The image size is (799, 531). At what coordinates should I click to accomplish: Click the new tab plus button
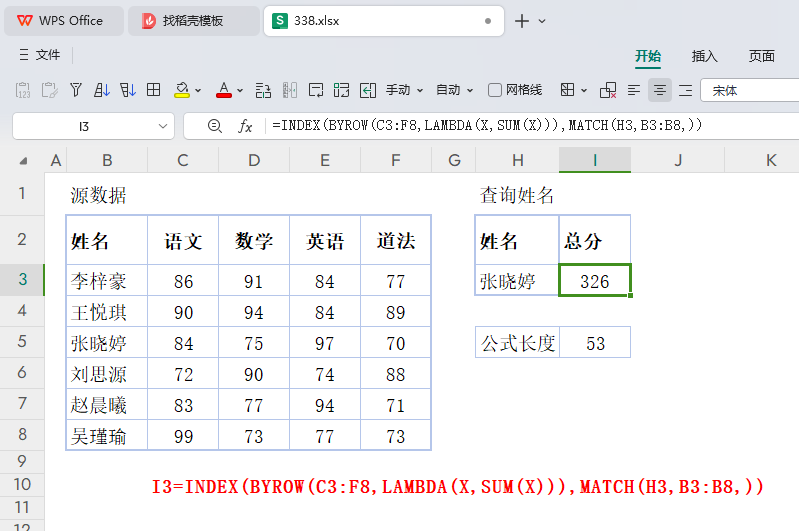click(522, 21)
